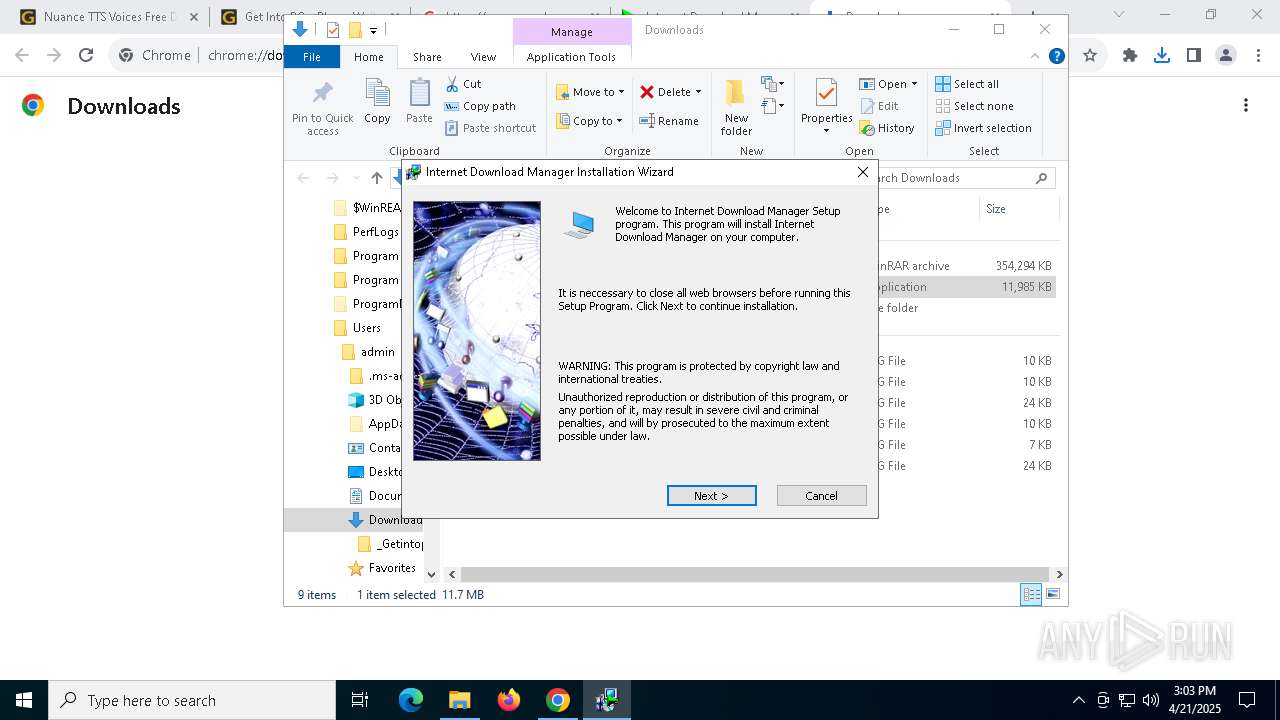Open the Application Tools tab
The image size is (1280, 720).
571,57
